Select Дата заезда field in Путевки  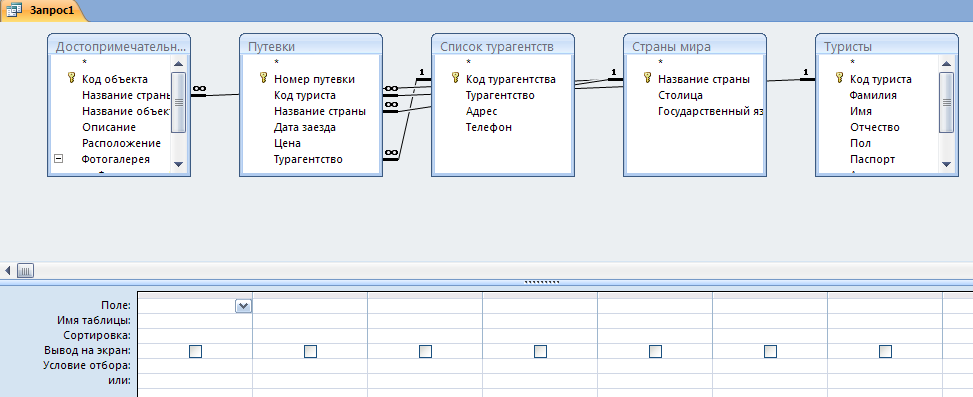click(x=305, y=127)
